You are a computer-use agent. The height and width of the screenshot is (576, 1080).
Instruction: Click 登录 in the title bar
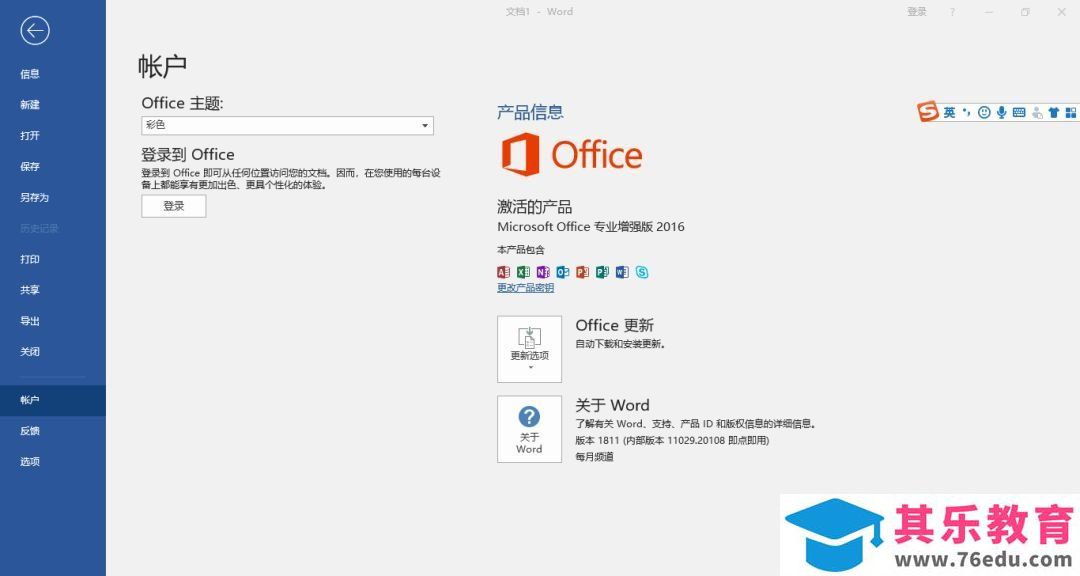917,12
